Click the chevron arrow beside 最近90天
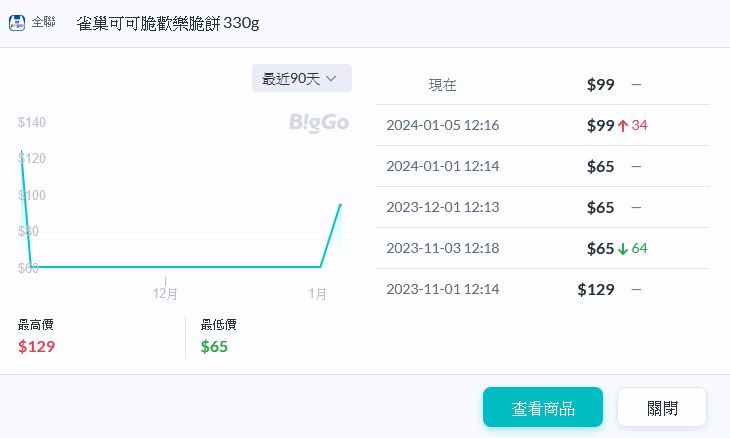This screenshot has width=730, height=438. click(x=331, y=78)
